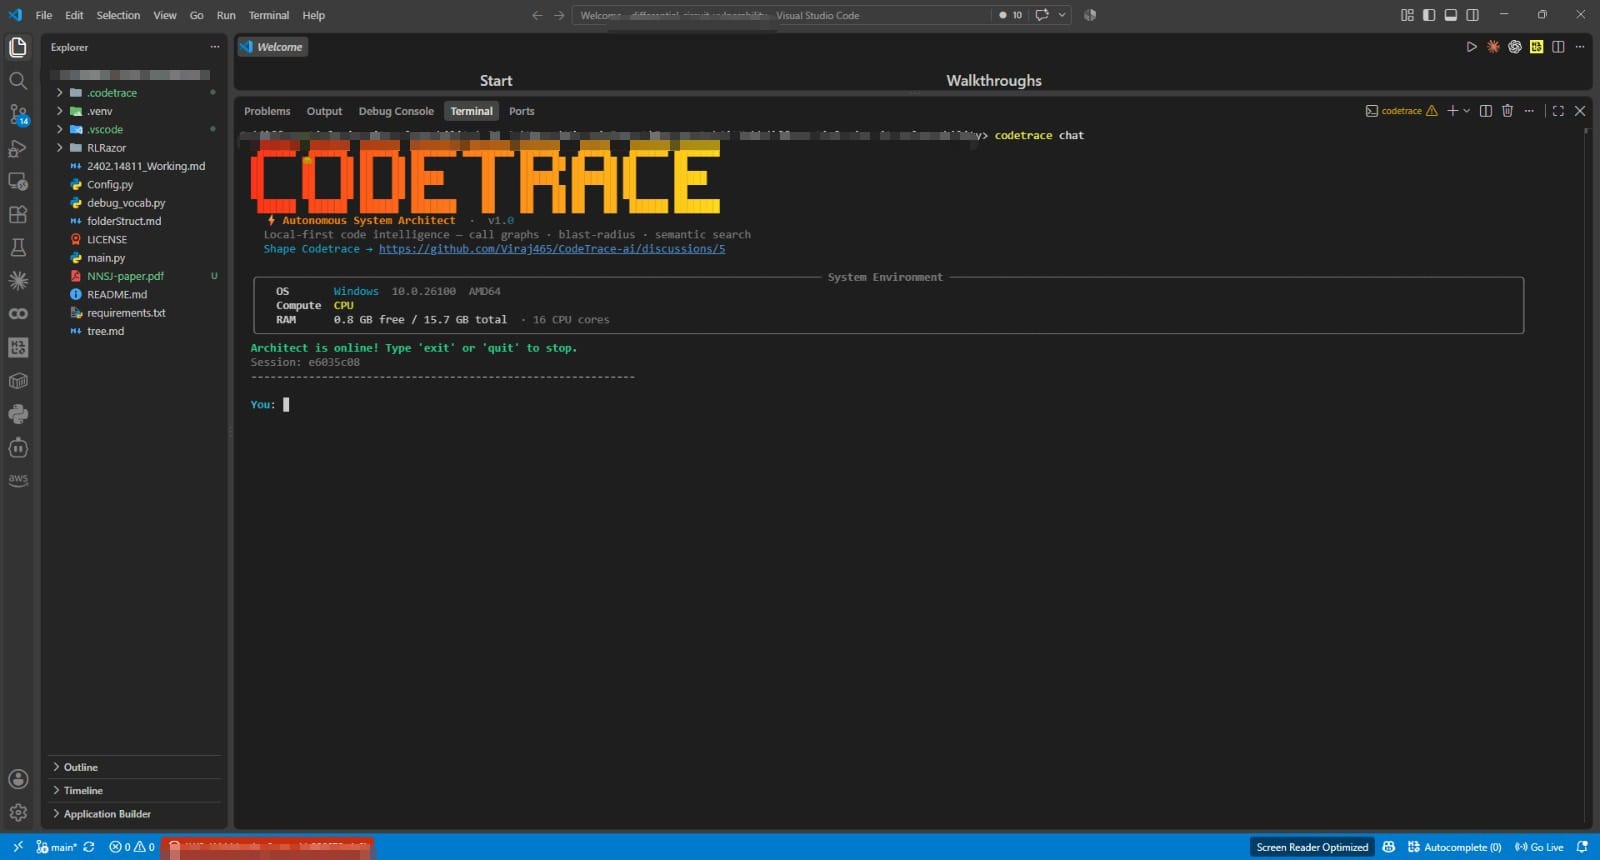The image size is (1600, 860).
Task: Open the Python extension icon in activity bar
Action: click(18, 414)
